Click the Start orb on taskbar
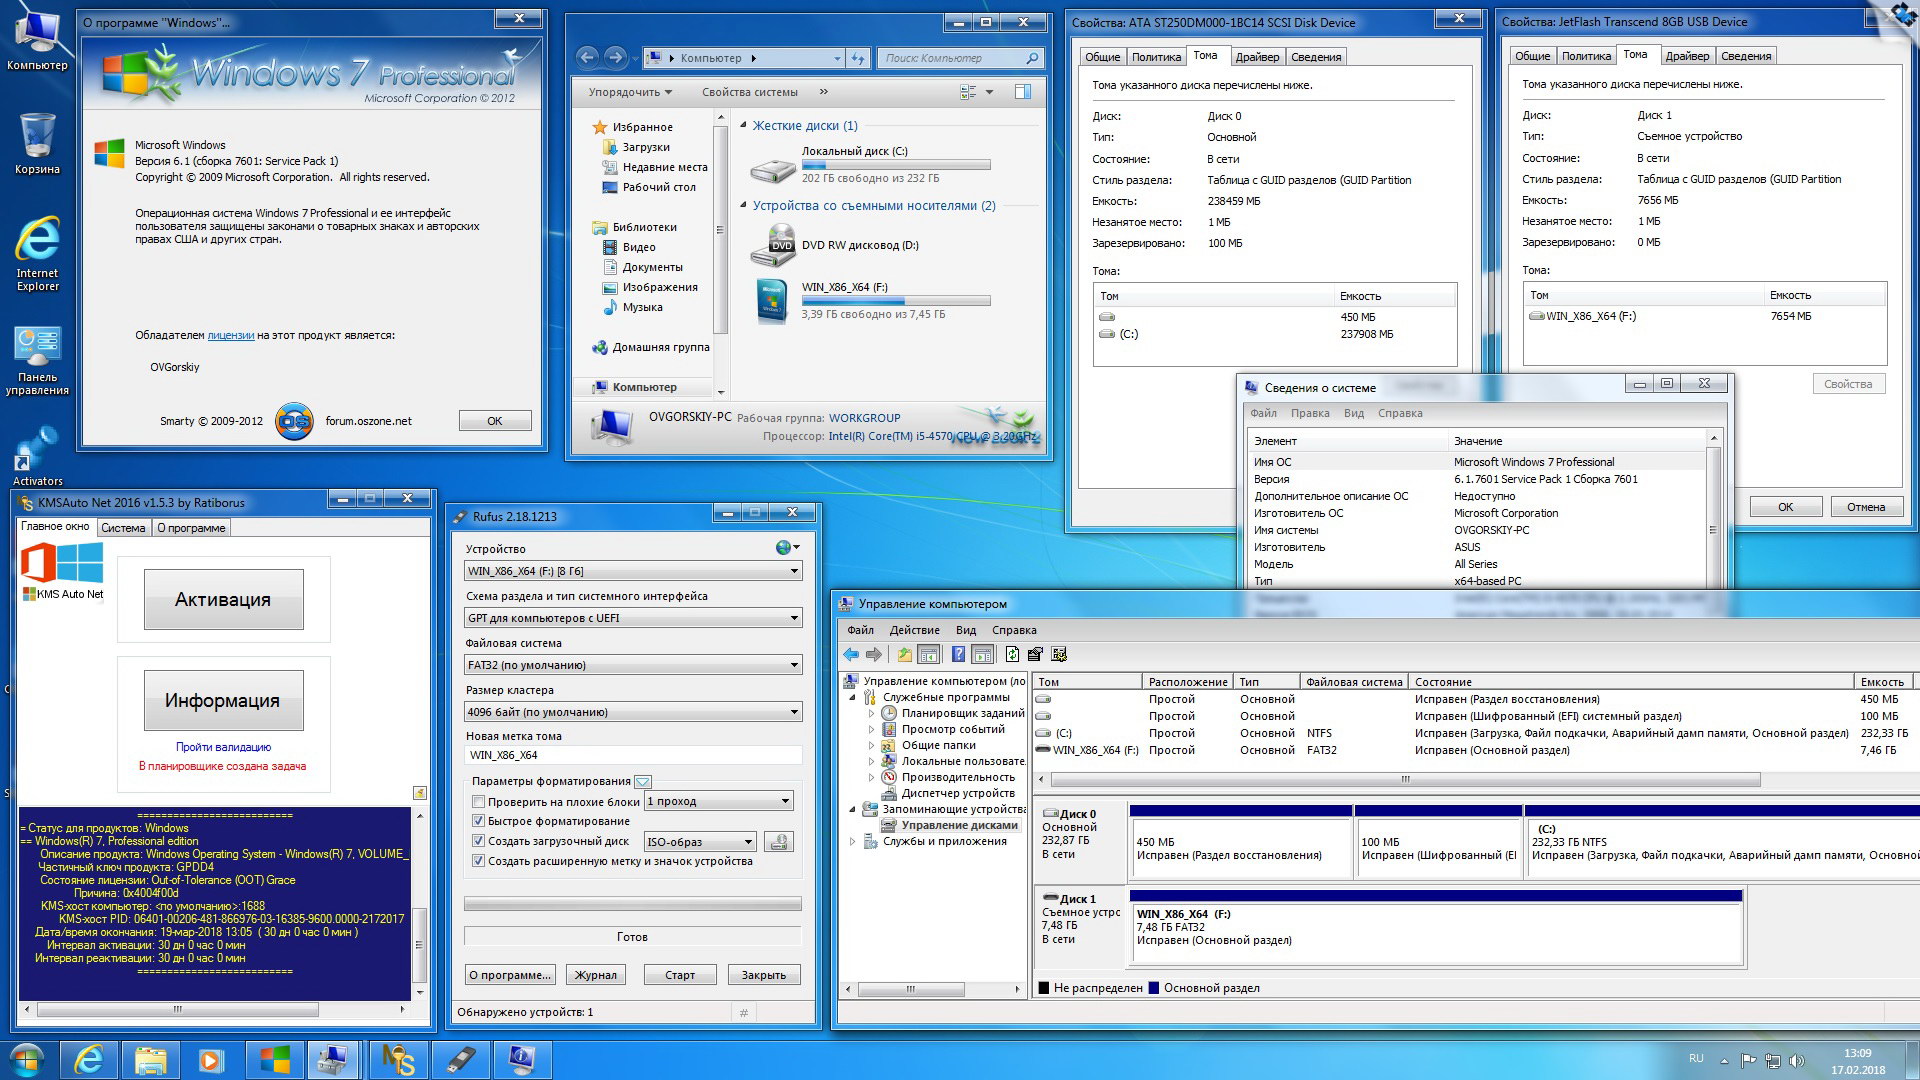The image size is (1920, 1080). (x=27, y=1059)
